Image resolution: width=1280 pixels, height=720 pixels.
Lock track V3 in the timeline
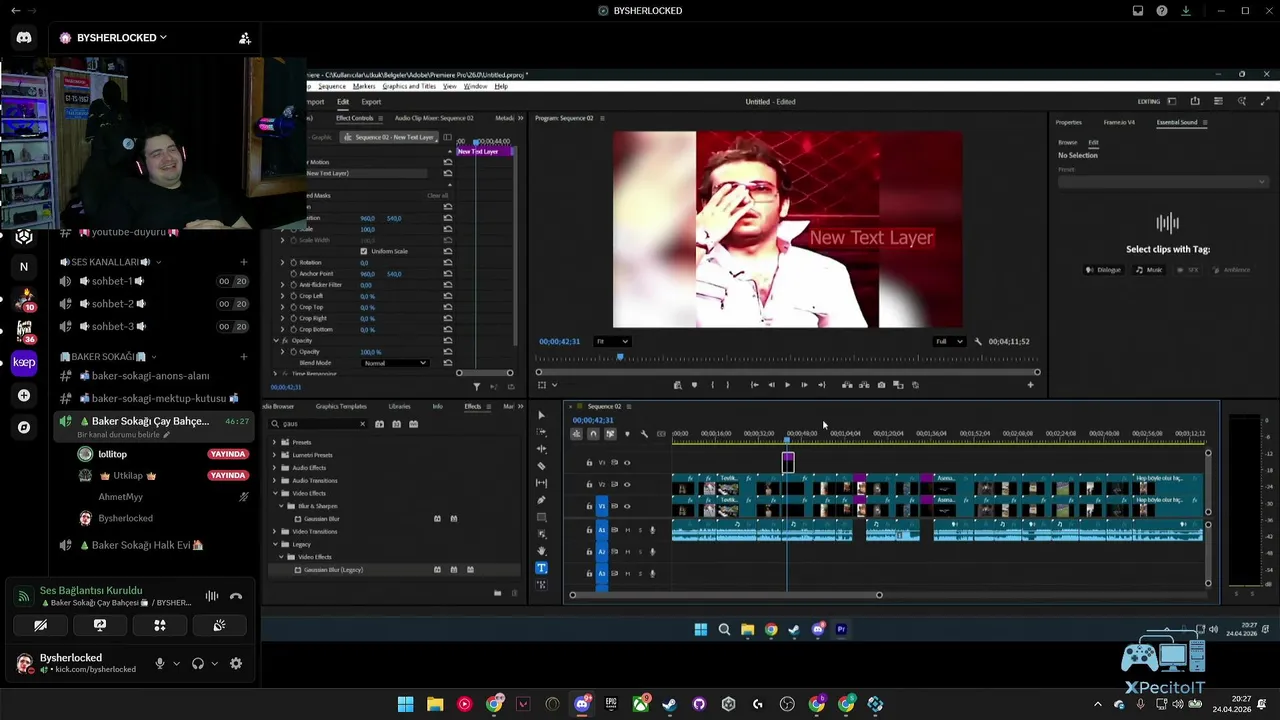click(589, 462)
